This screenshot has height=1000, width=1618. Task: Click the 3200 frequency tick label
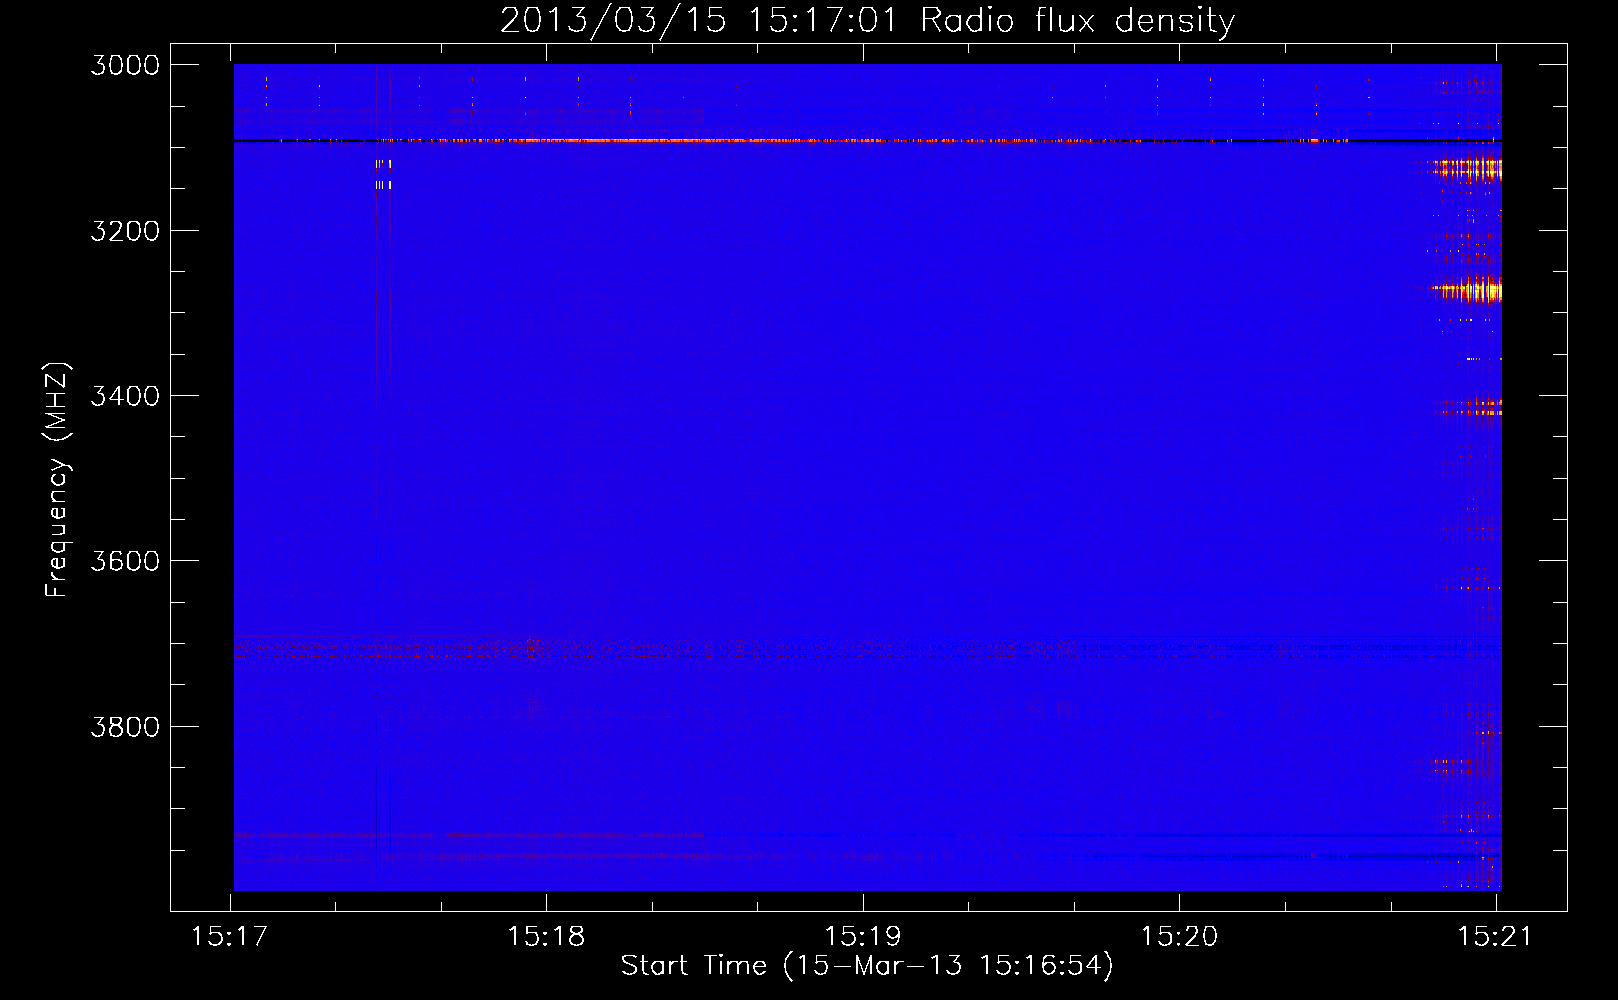125,231
